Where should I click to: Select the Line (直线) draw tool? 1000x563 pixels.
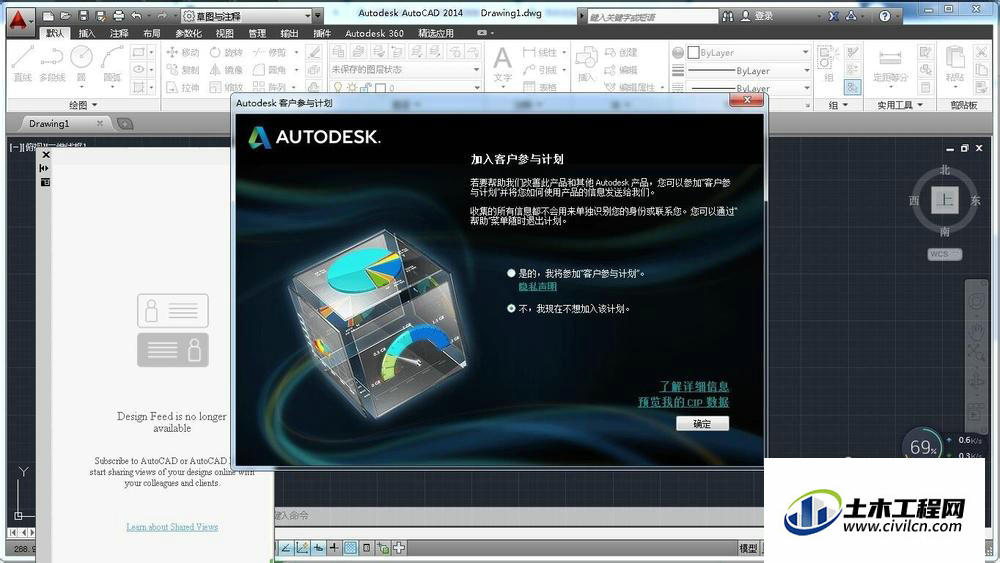pos(22,63)
